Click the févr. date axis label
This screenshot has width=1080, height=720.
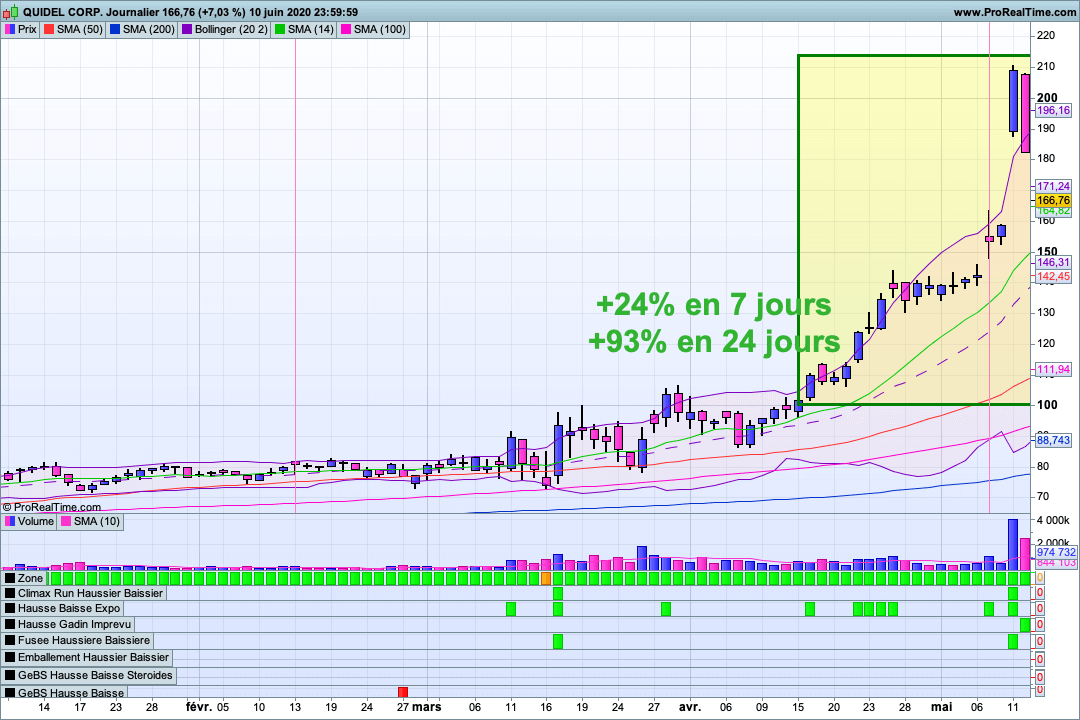(x=199, y=707)
